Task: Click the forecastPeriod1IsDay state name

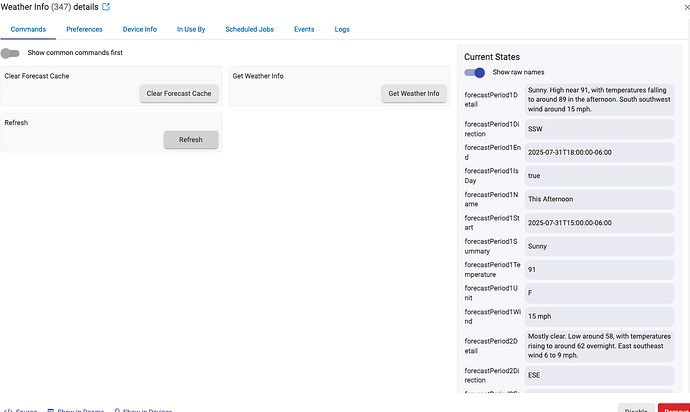Action: tap(492, 176)
